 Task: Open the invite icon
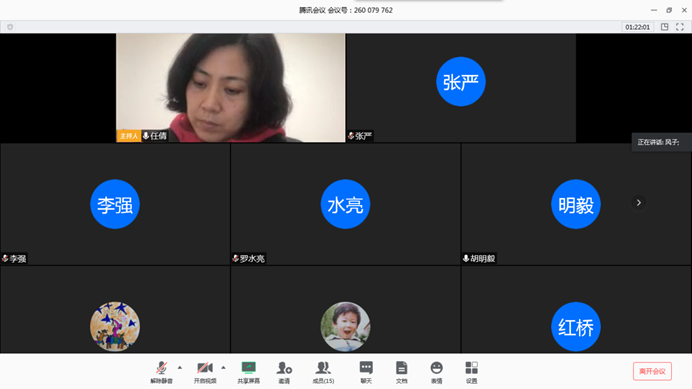[x=284, y=372]
